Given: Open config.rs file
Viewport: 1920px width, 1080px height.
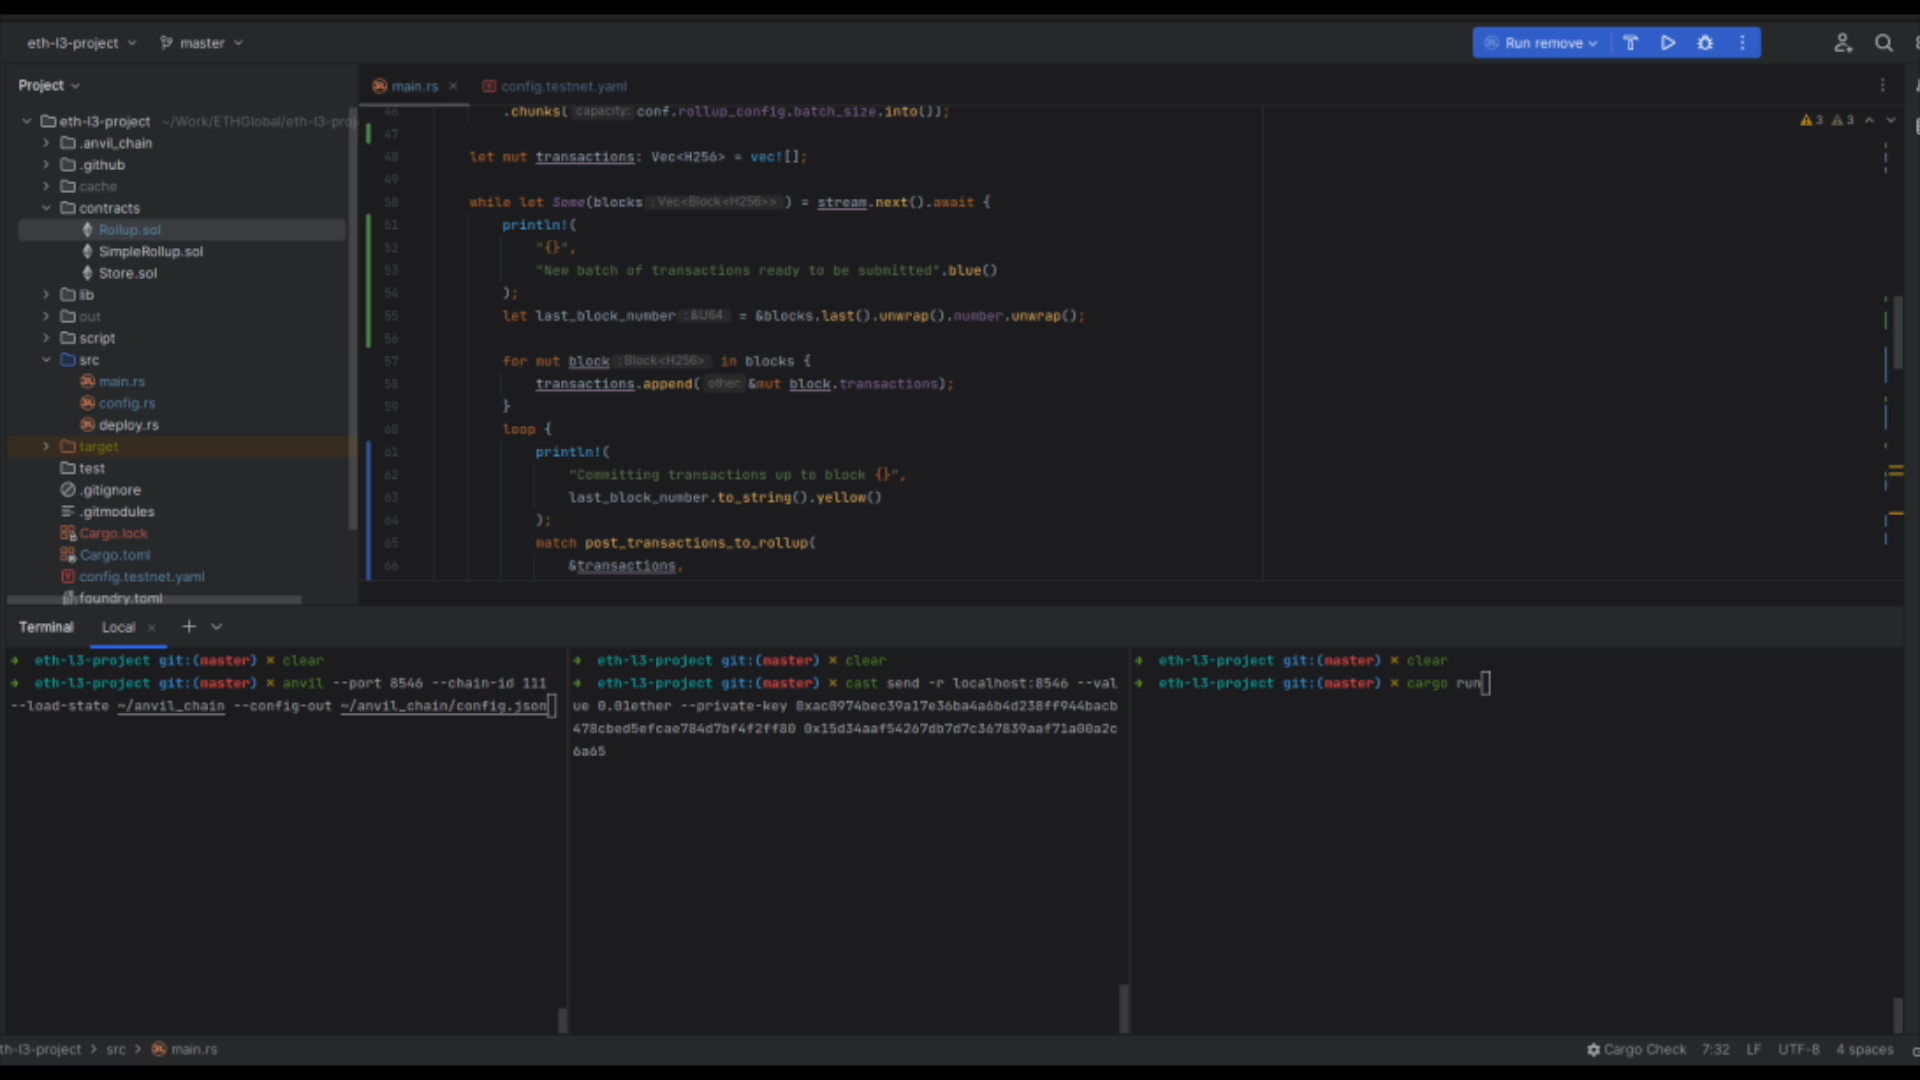Looking at the screenshot, I should click(126, 403).
